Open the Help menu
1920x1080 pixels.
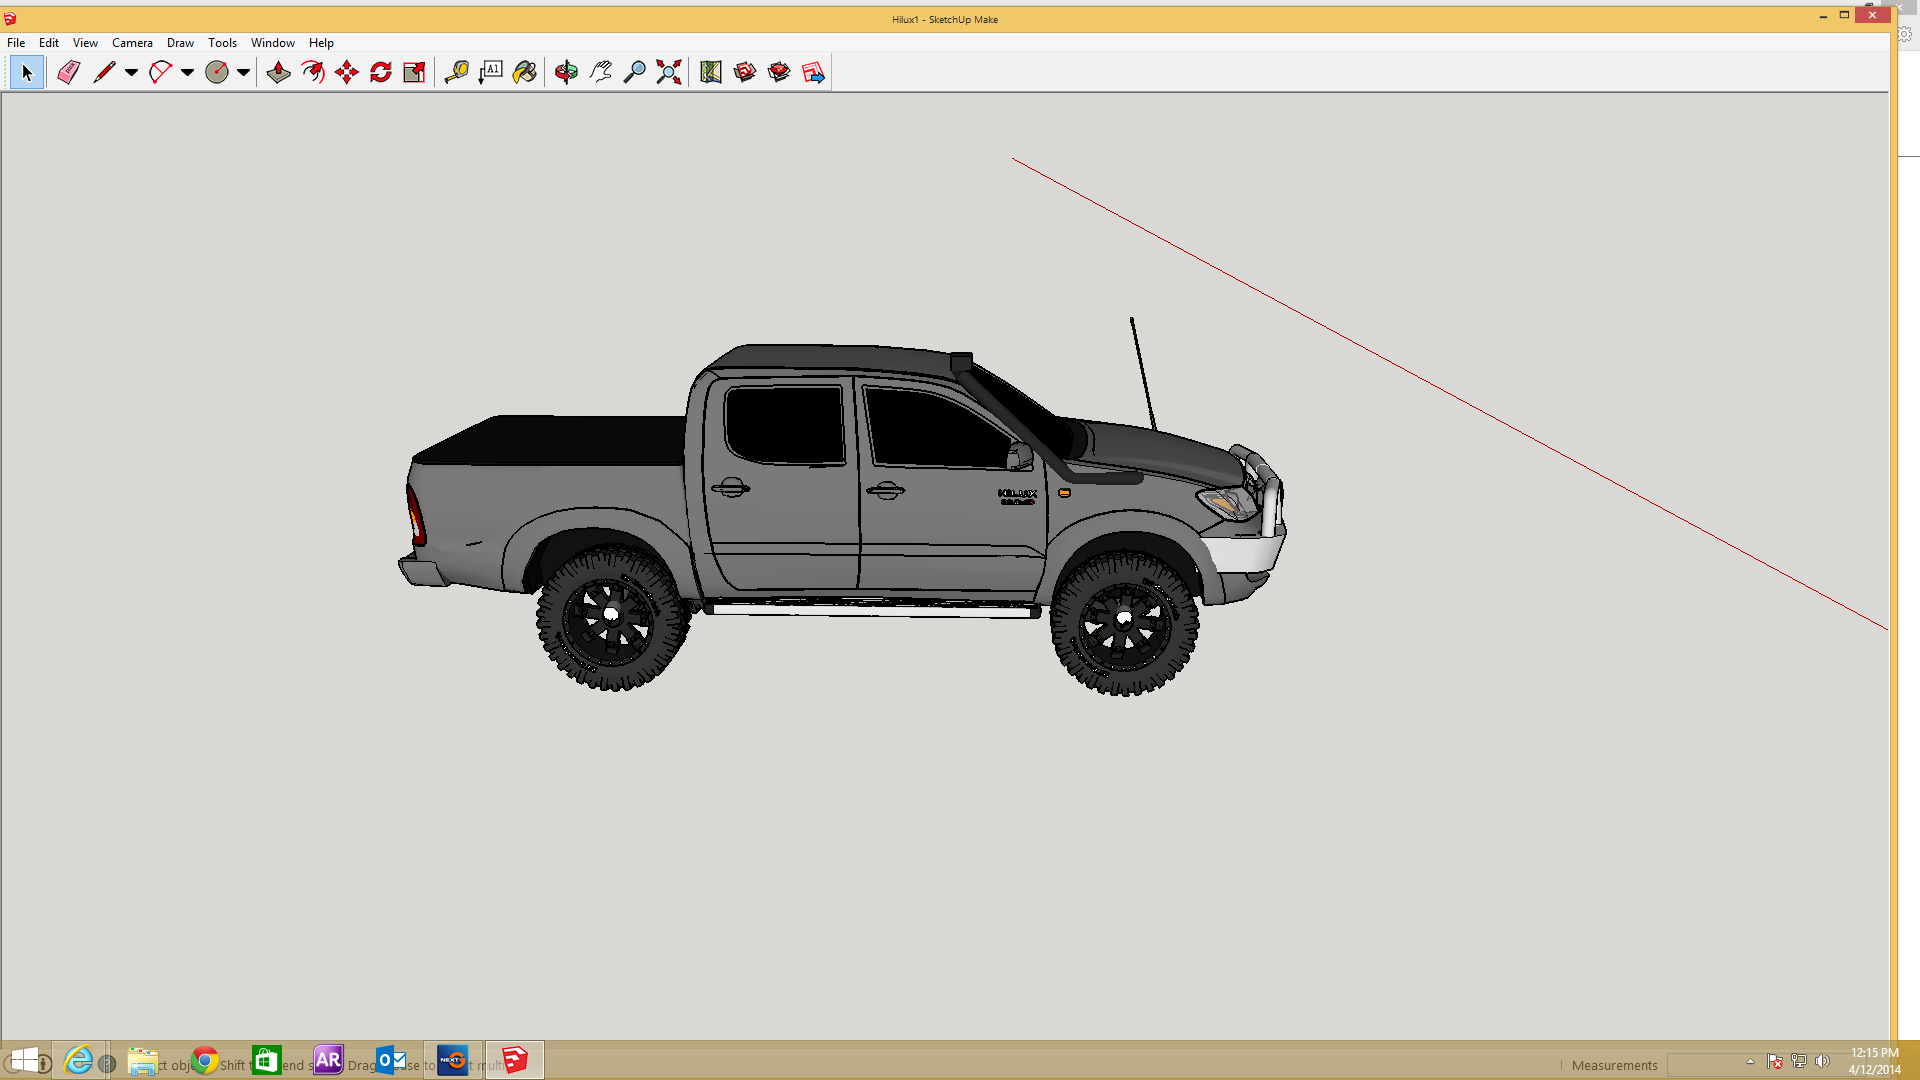coord(321,43)
